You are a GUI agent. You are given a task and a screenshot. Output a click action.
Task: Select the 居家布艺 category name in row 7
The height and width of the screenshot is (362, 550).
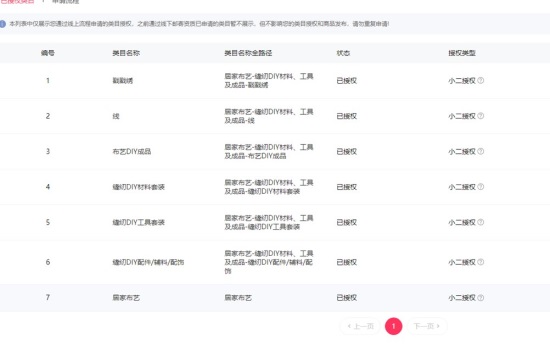click(126, 297)
